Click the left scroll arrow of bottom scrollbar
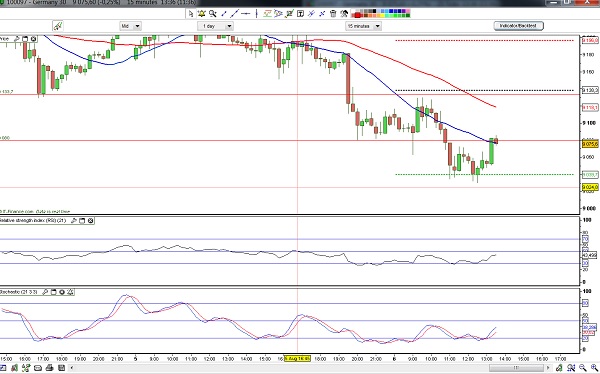The image size is (600, 374). (72, 368)
